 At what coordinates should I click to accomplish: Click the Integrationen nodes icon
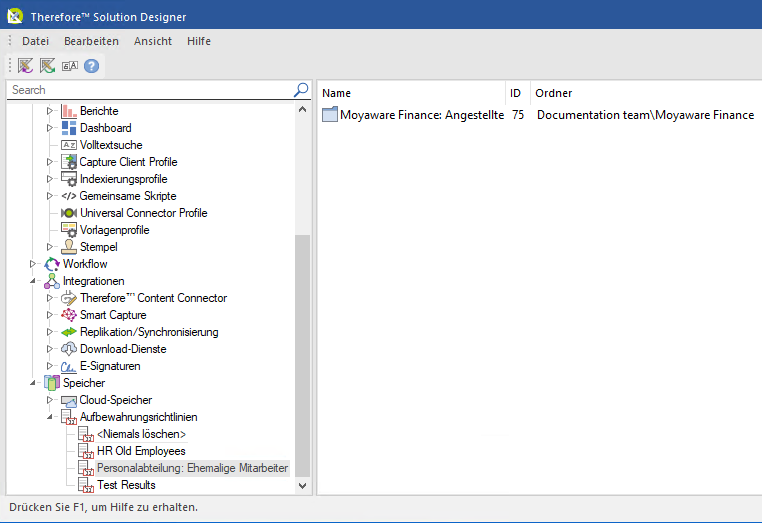click(x=52, y=281)
